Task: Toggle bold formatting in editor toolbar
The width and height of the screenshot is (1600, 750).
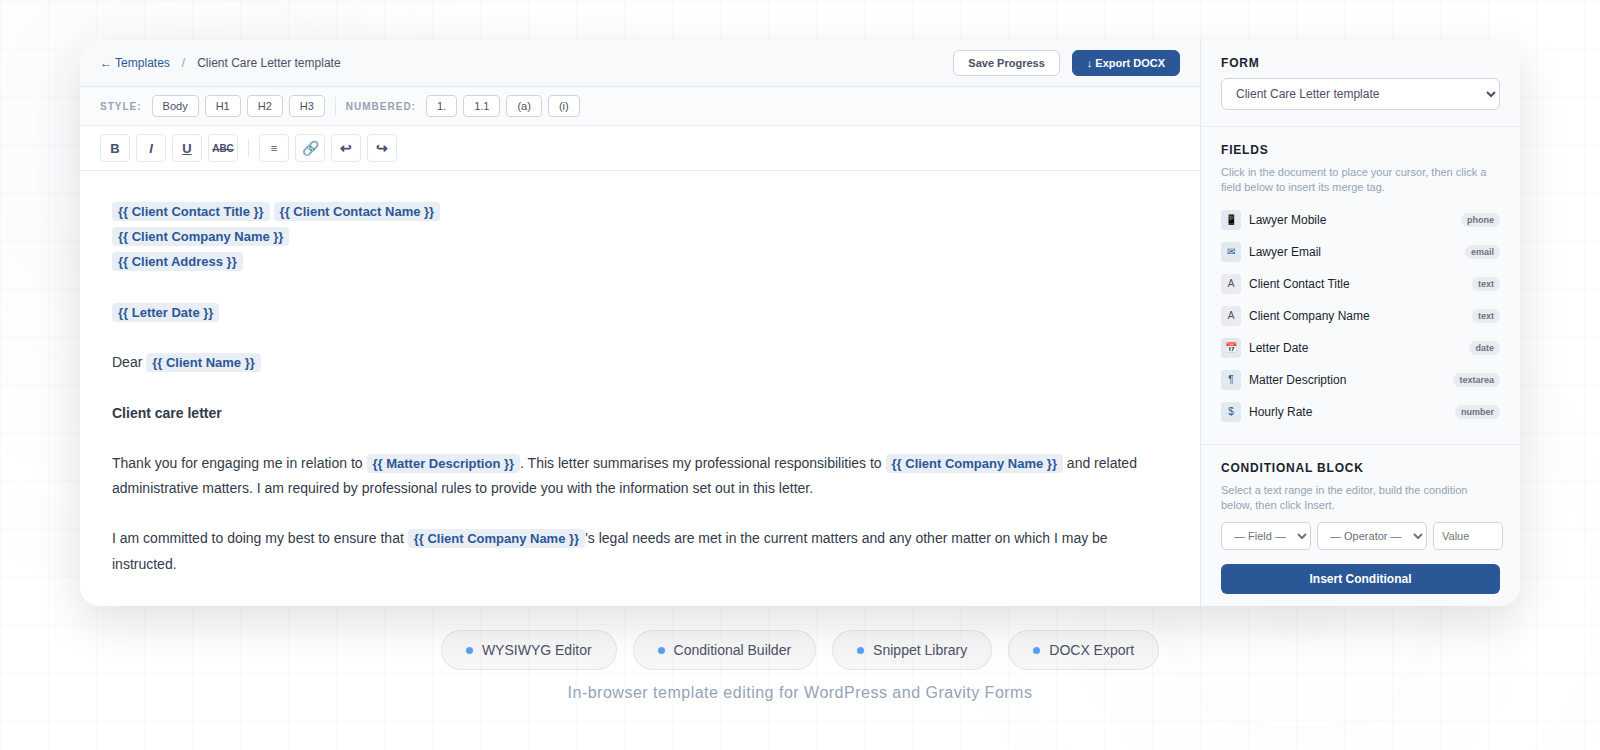Action: point(115,148)
